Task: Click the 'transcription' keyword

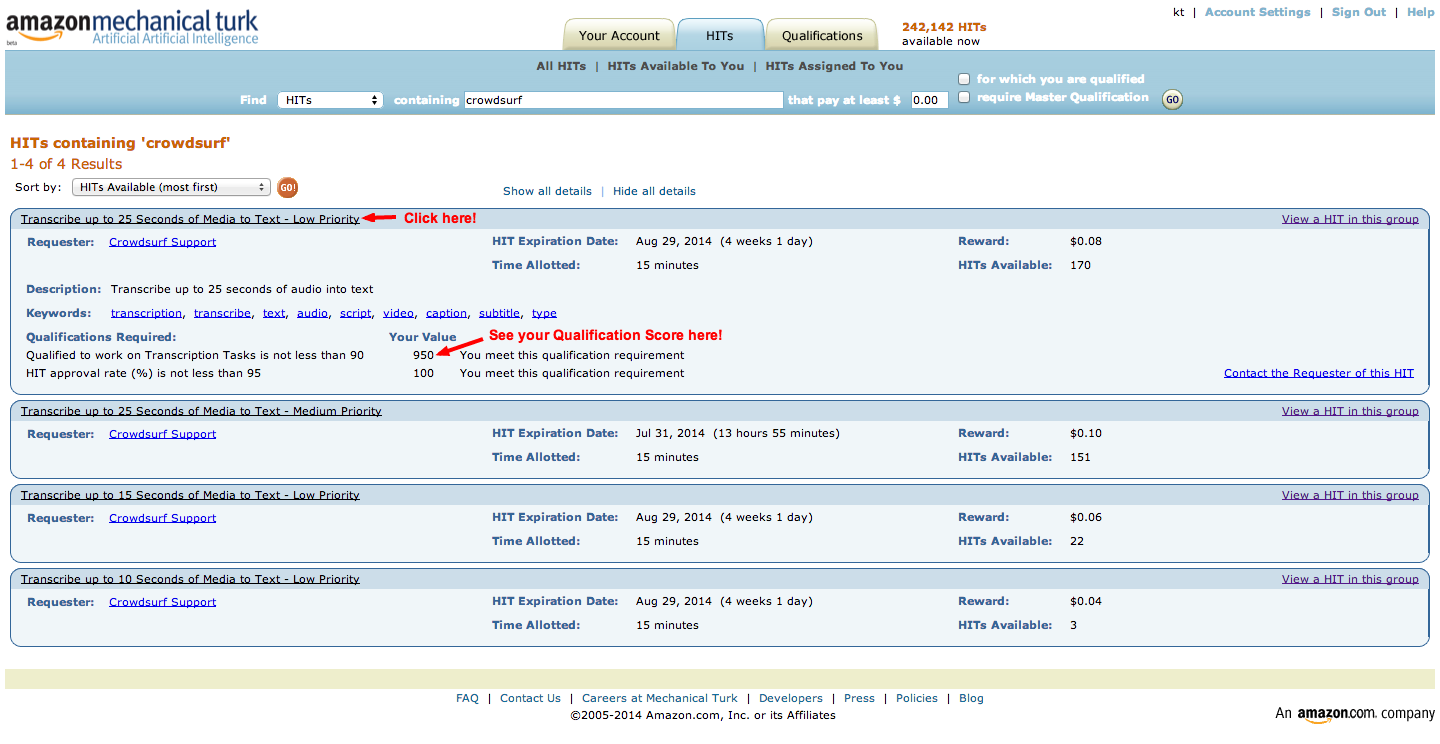Action: pyautogui.click(x=146, y=313)
